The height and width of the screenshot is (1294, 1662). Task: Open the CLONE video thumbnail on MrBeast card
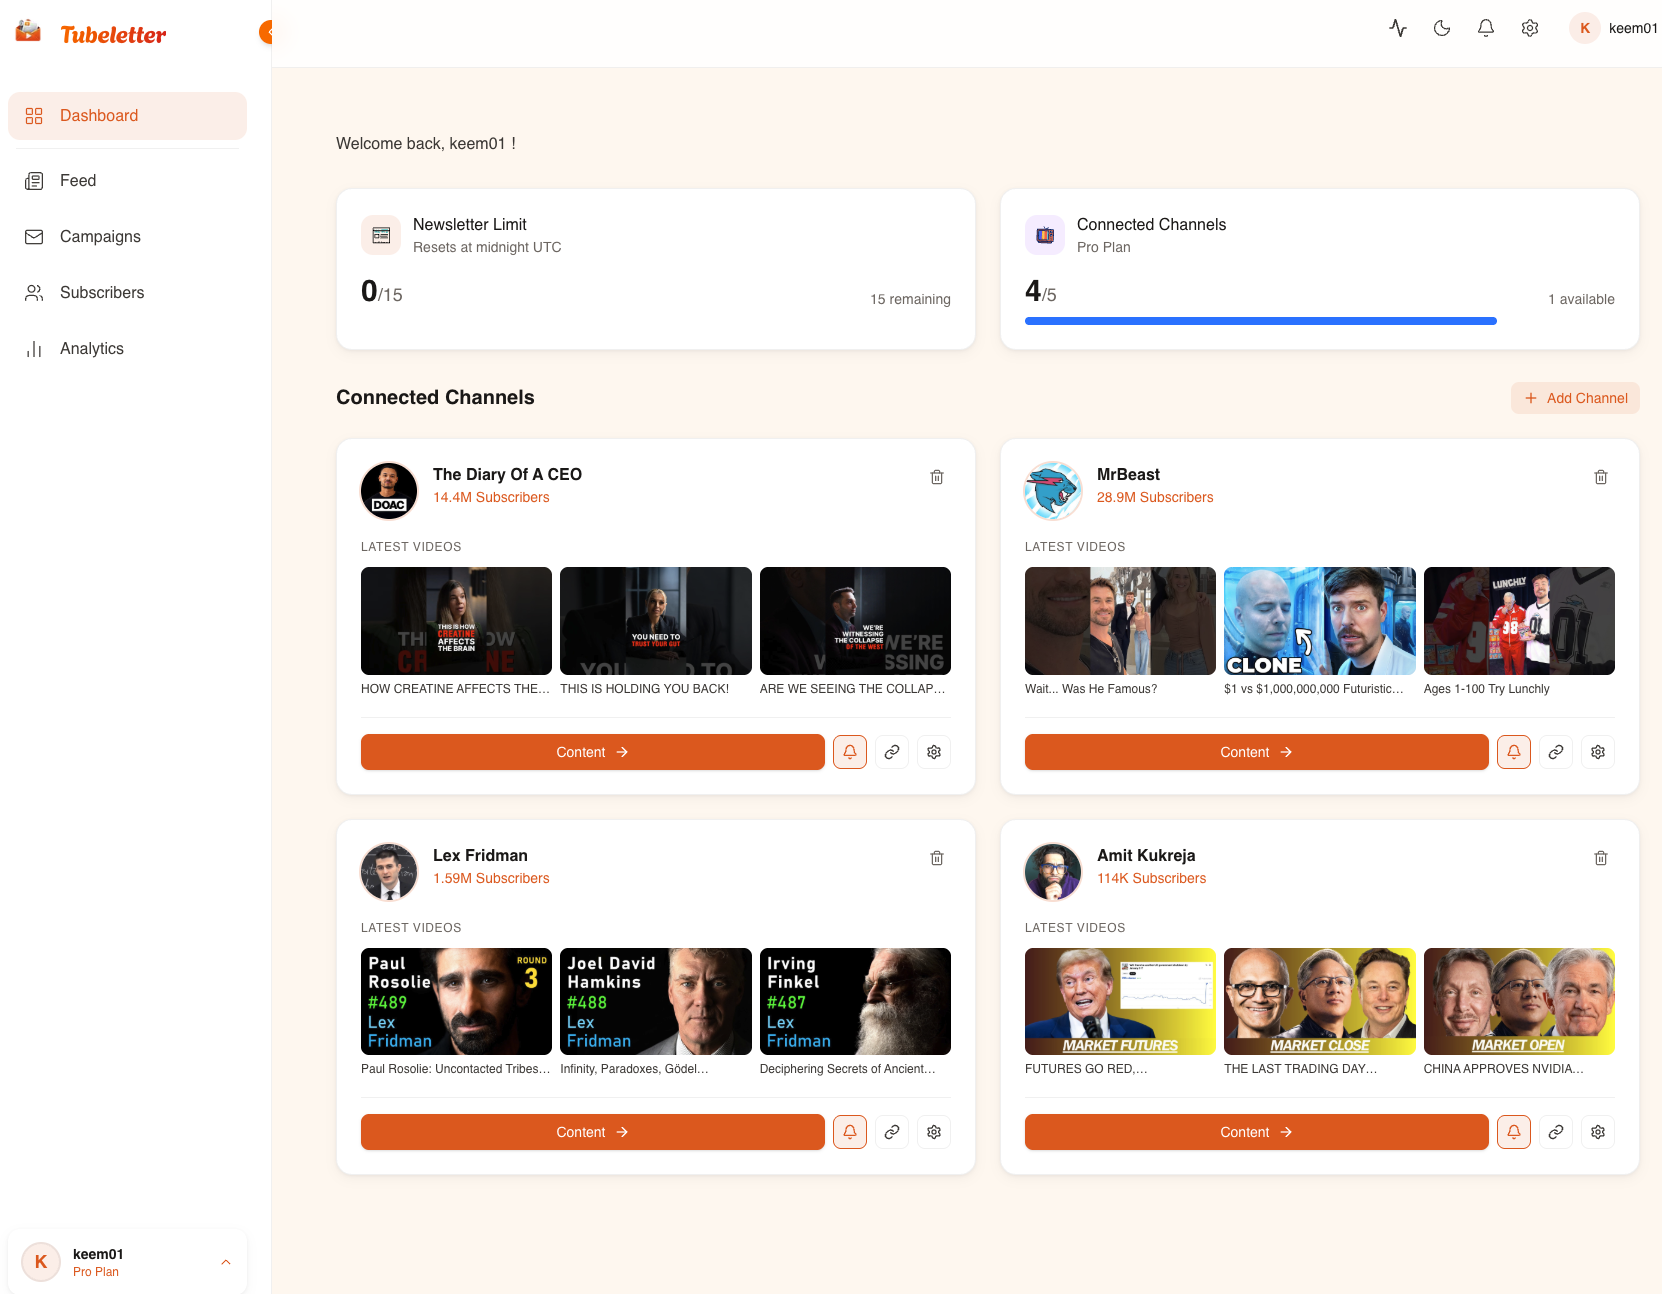(1319, 621)
